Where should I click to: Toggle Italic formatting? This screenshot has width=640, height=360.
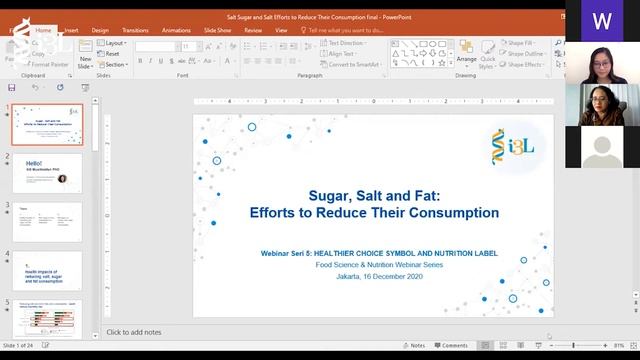coord(150,61)
